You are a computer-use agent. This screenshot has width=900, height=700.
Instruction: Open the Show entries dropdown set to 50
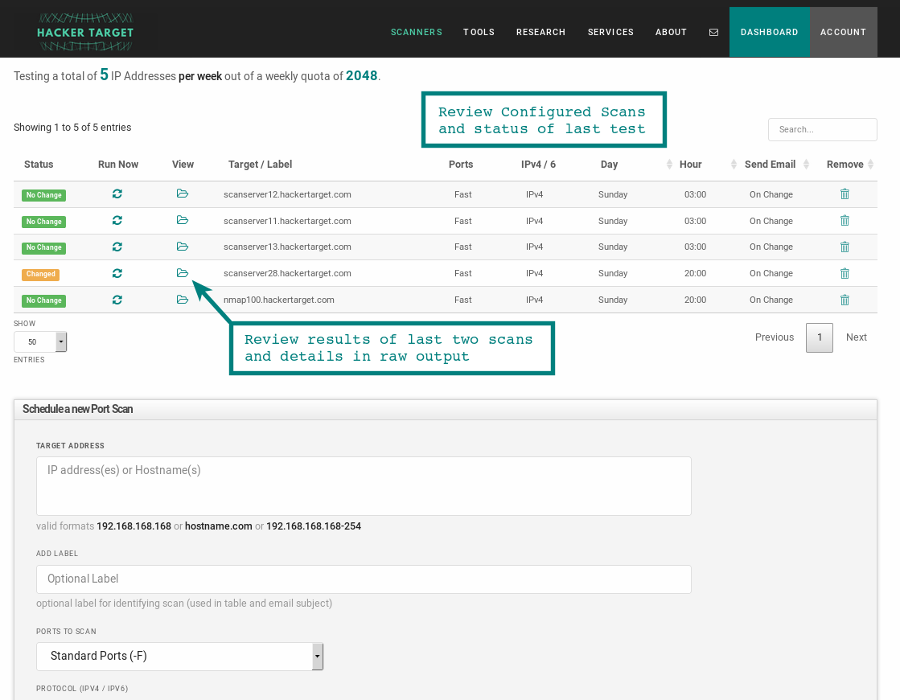(40, 342)
